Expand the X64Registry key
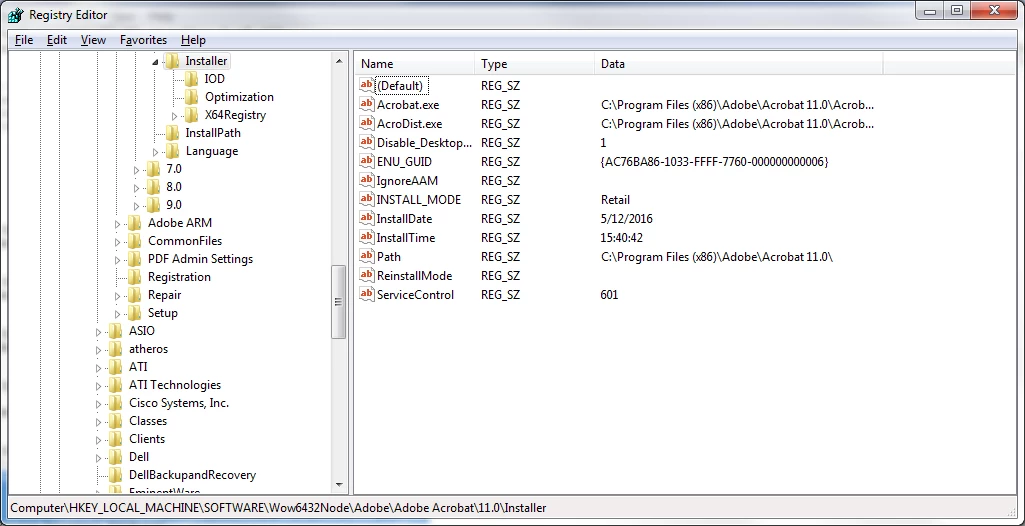Viewport: 1025px width, 526px height. tap(174, 116)
